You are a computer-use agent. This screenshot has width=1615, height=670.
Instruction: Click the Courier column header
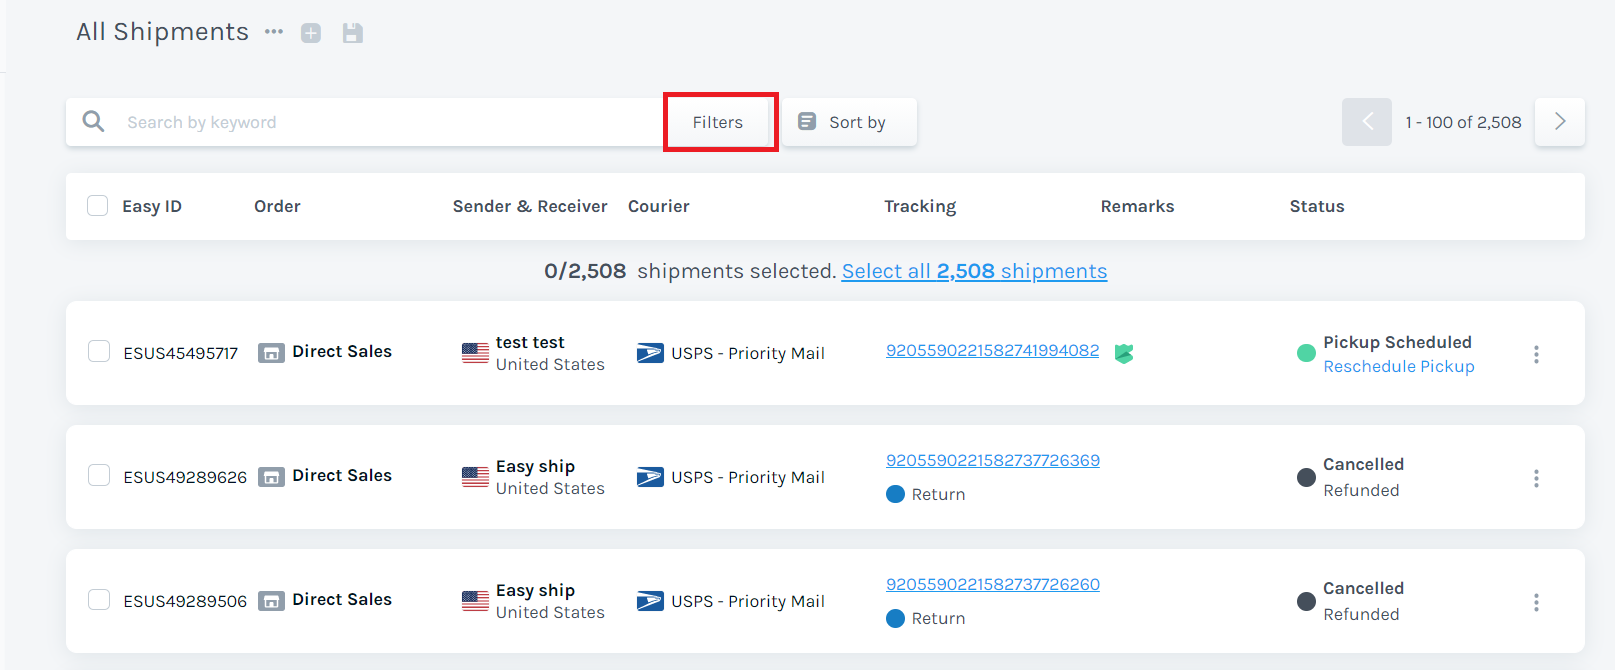tap(659, 206)
